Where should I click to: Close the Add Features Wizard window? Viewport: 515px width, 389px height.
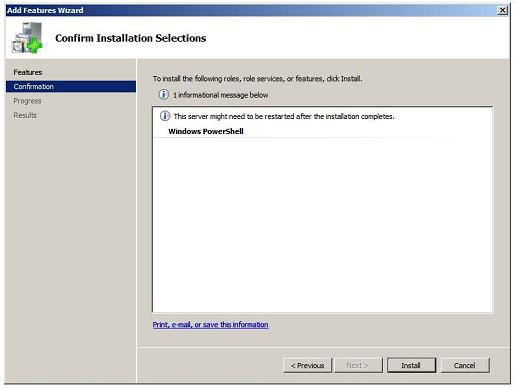click(502, 10)
